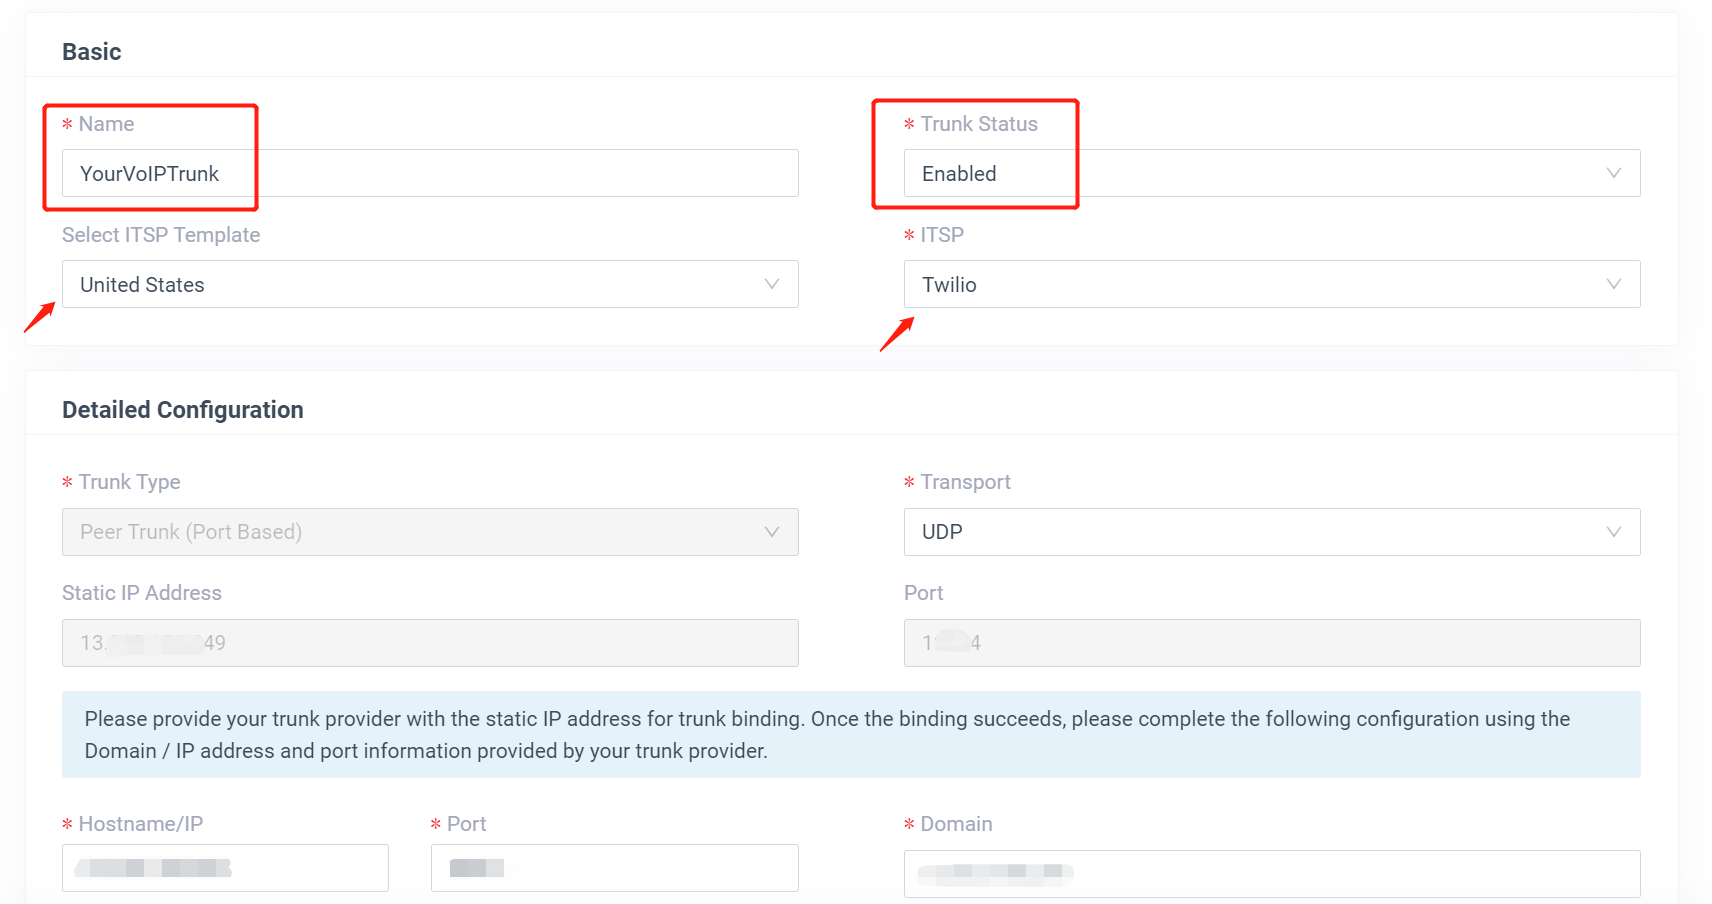Screen dimensions: 1712x904
Task: Click the blue trunk binding notice banner
Action: click(851, 734)
